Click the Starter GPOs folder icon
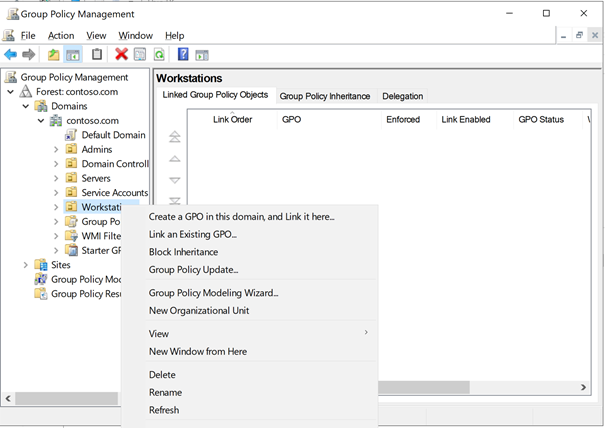The height and width of the screenshot is (428, 605). [71, 250]
